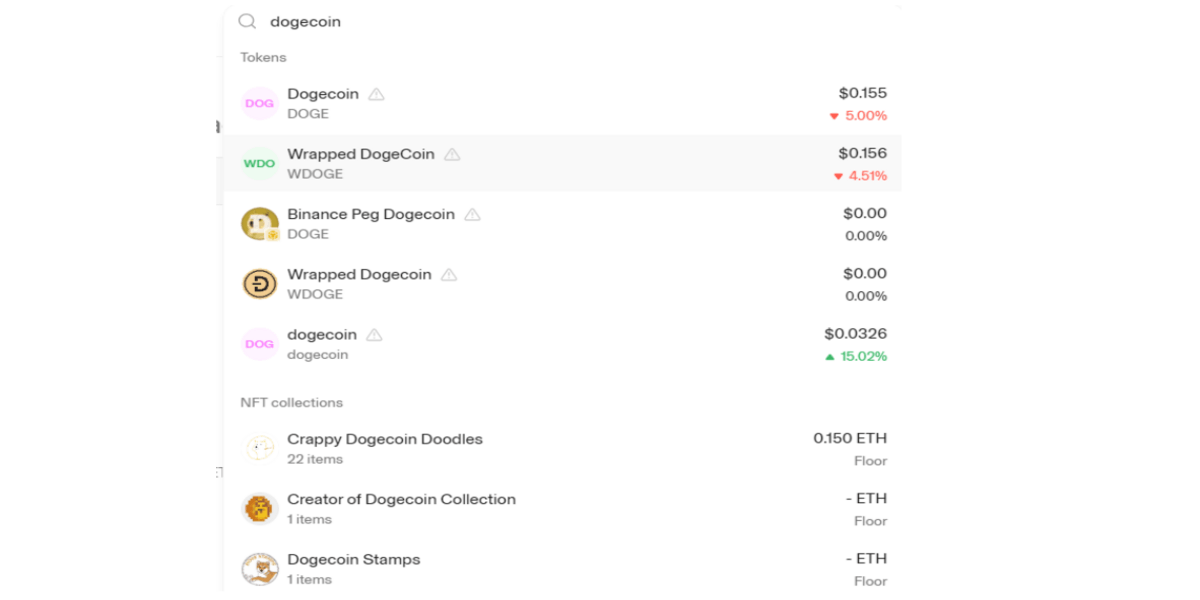Click into the dogecoin search field

(500, 21)
